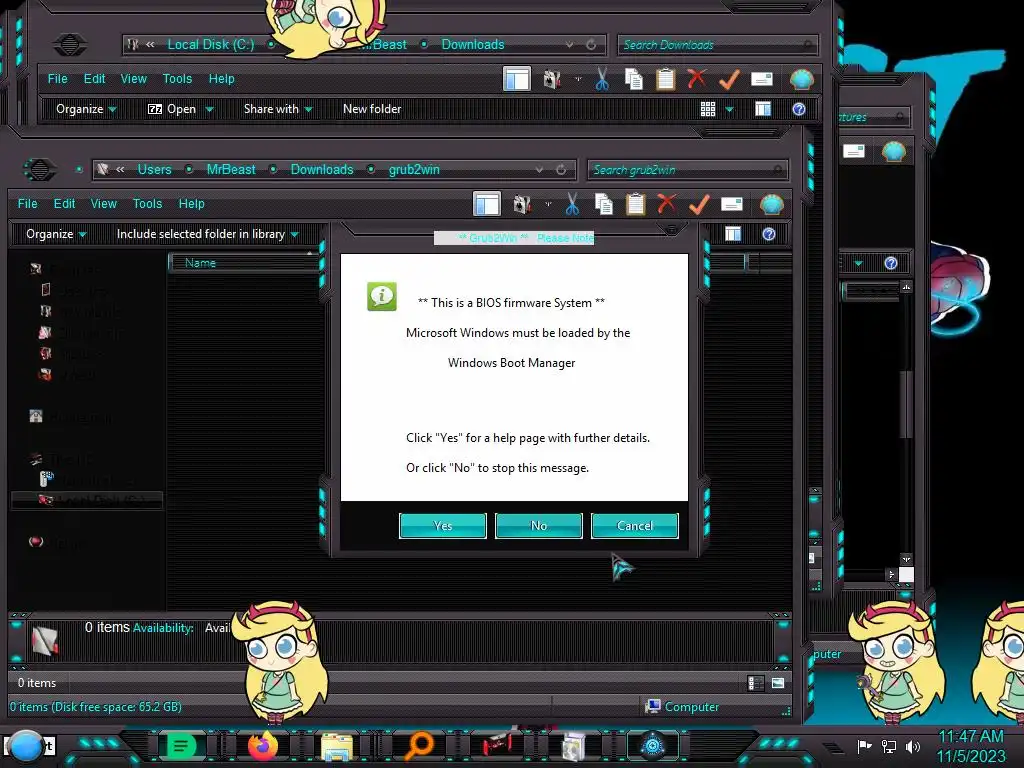Open Organize dropdown in Downloads window

86,109
